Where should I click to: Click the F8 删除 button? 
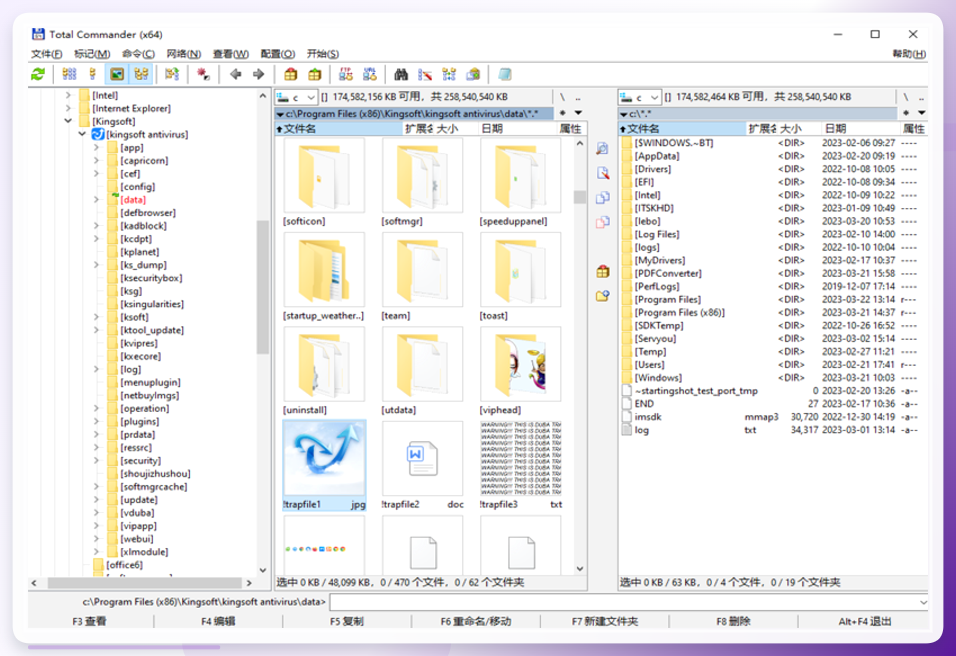[x=733, y=621]
